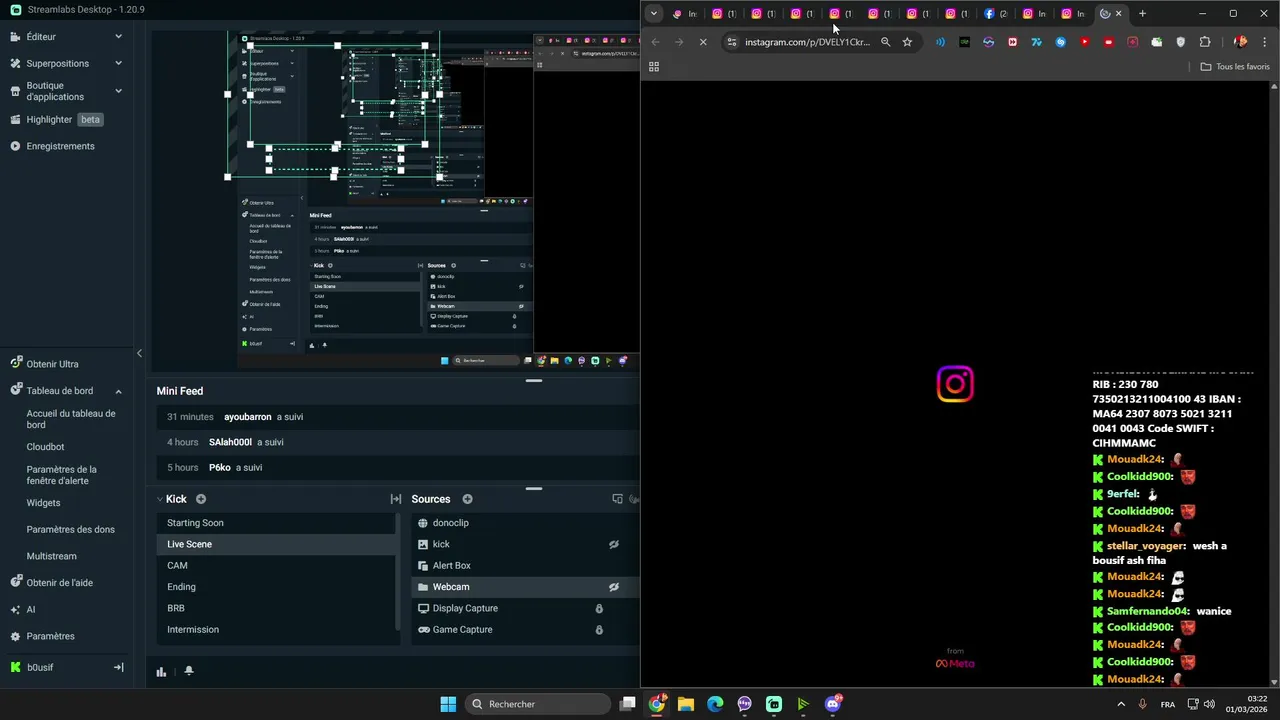Open Paramètres settings in sidebar

point(42,636)
